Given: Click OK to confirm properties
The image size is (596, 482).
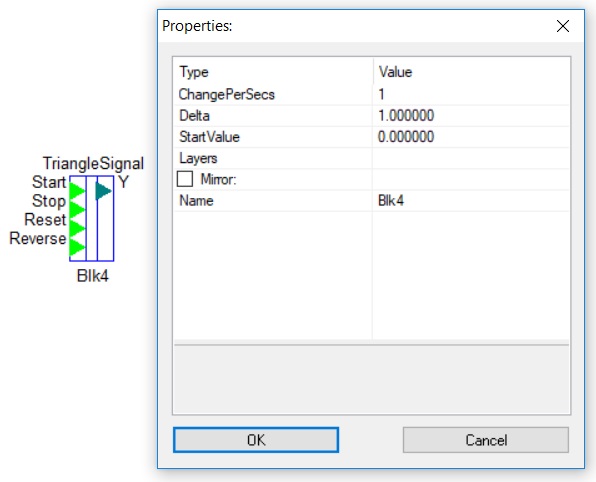Looking at the screenshot, I should [x=256, y=440].
